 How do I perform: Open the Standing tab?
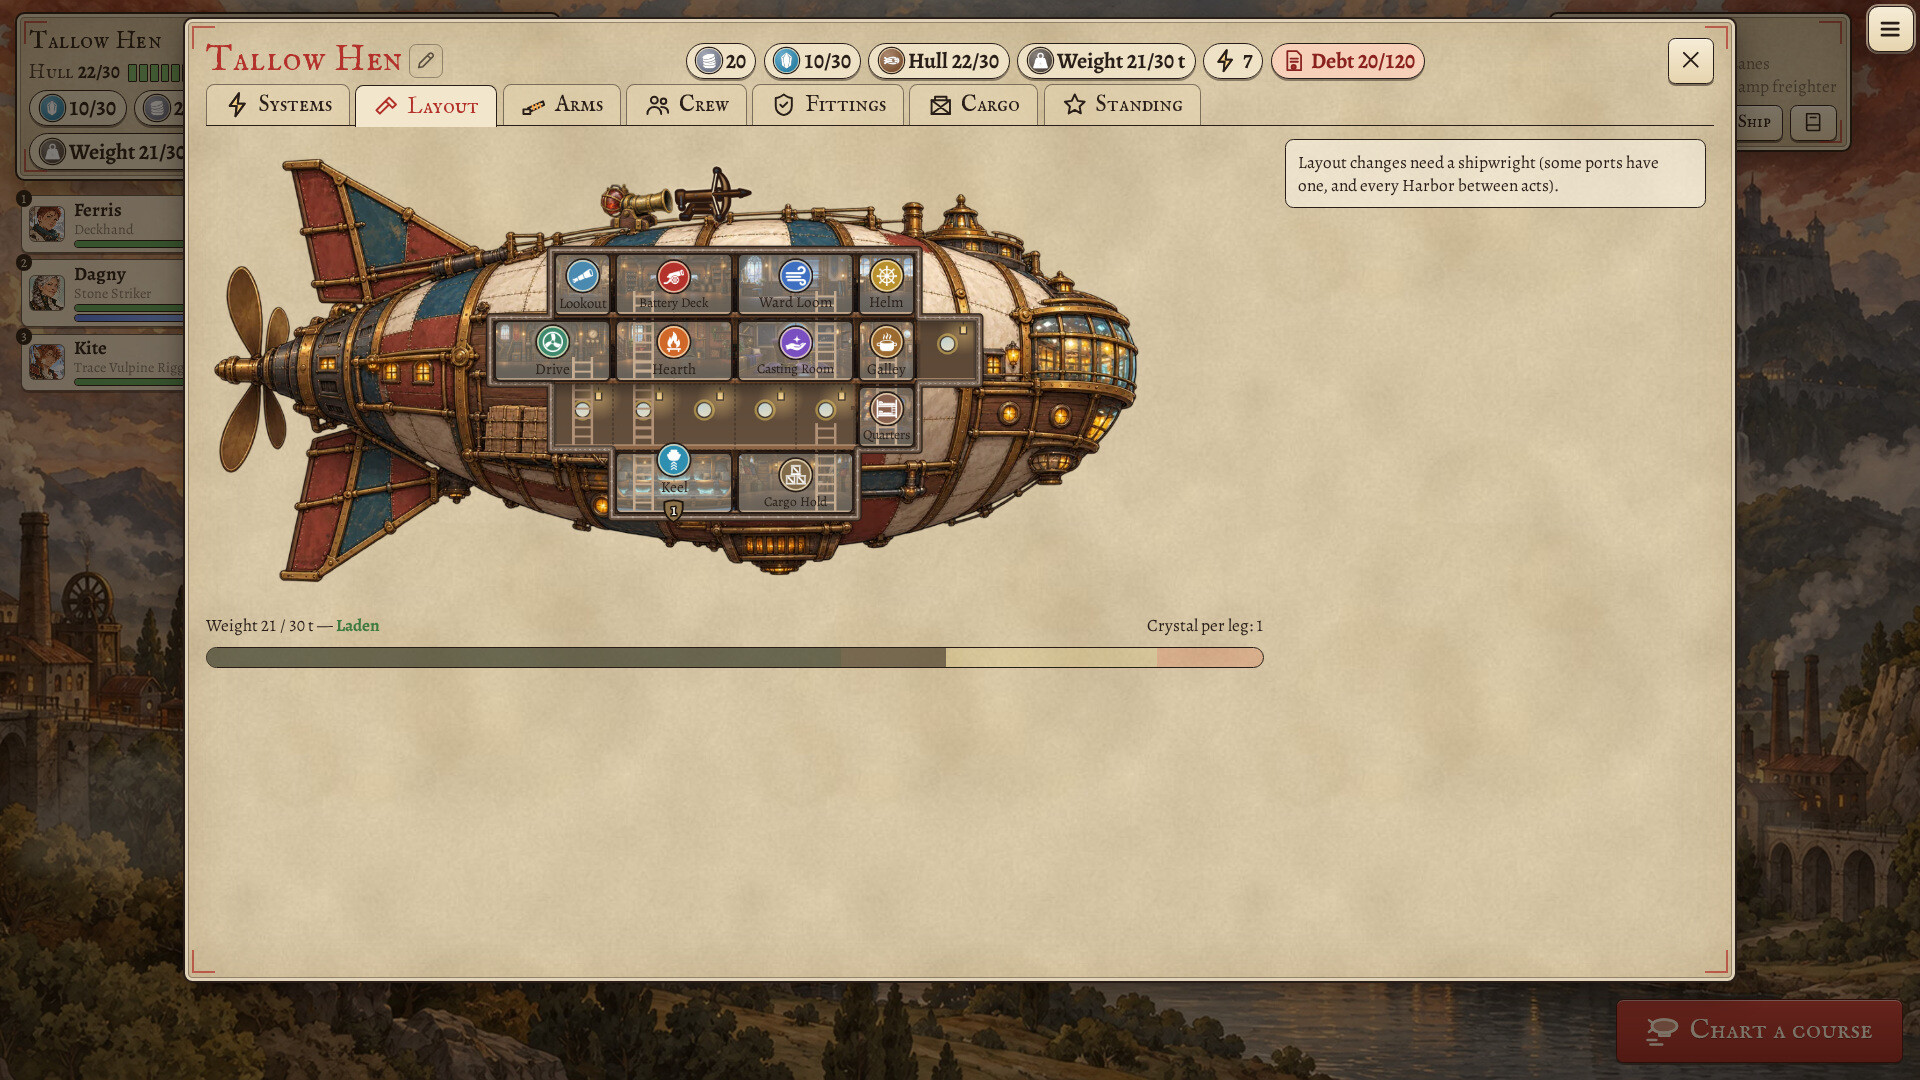point(1122,105)
